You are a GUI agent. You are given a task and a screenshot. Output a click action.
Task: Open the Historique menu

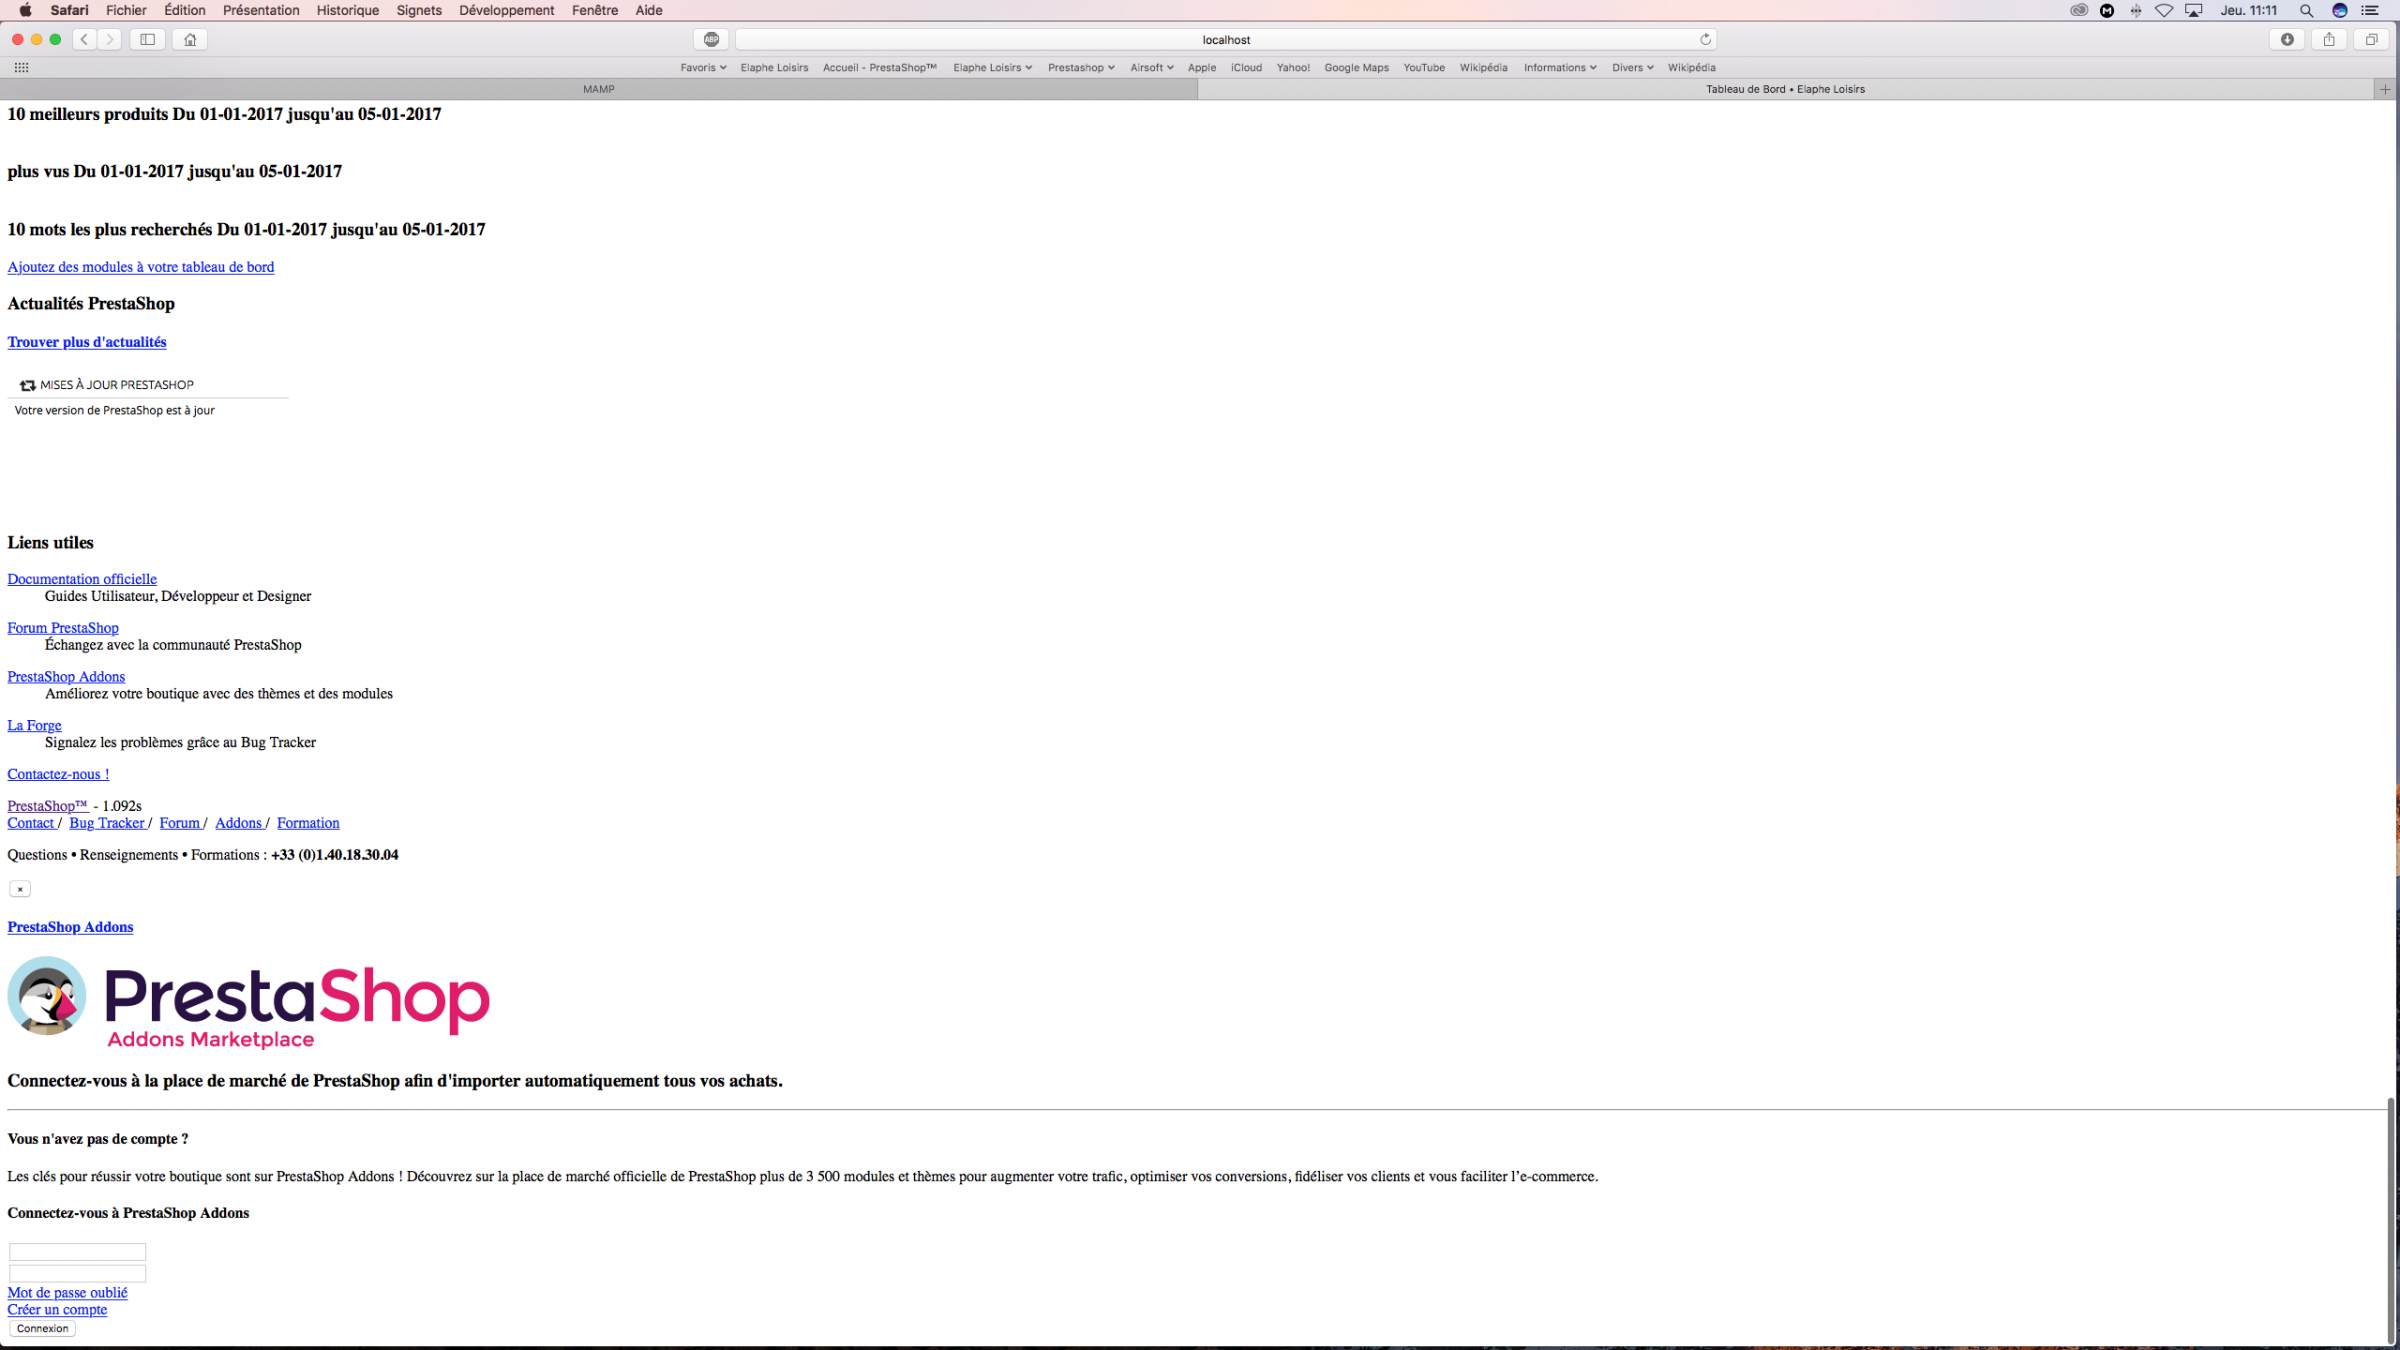point(347,11)
